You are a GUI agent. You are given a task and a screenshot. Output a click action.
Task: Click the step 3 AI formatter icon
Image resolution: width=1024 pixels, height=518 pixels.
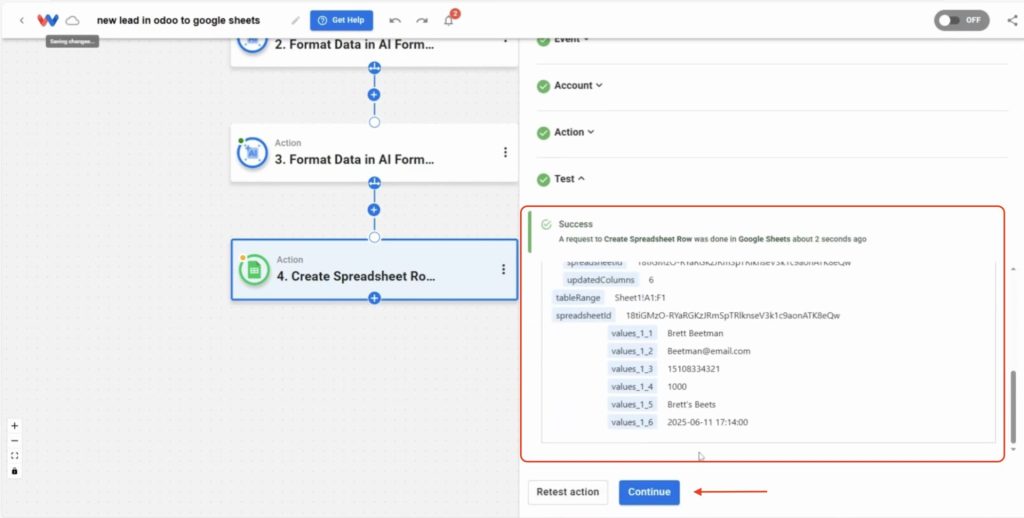(253, 153)
